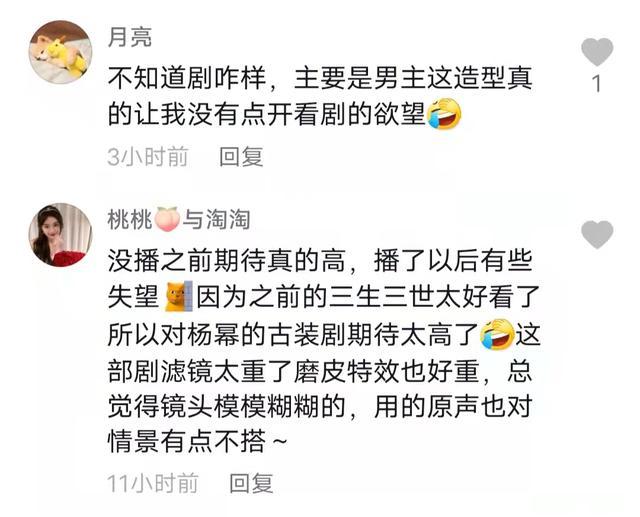Click the like count under the first heart

tap(597, 84)
